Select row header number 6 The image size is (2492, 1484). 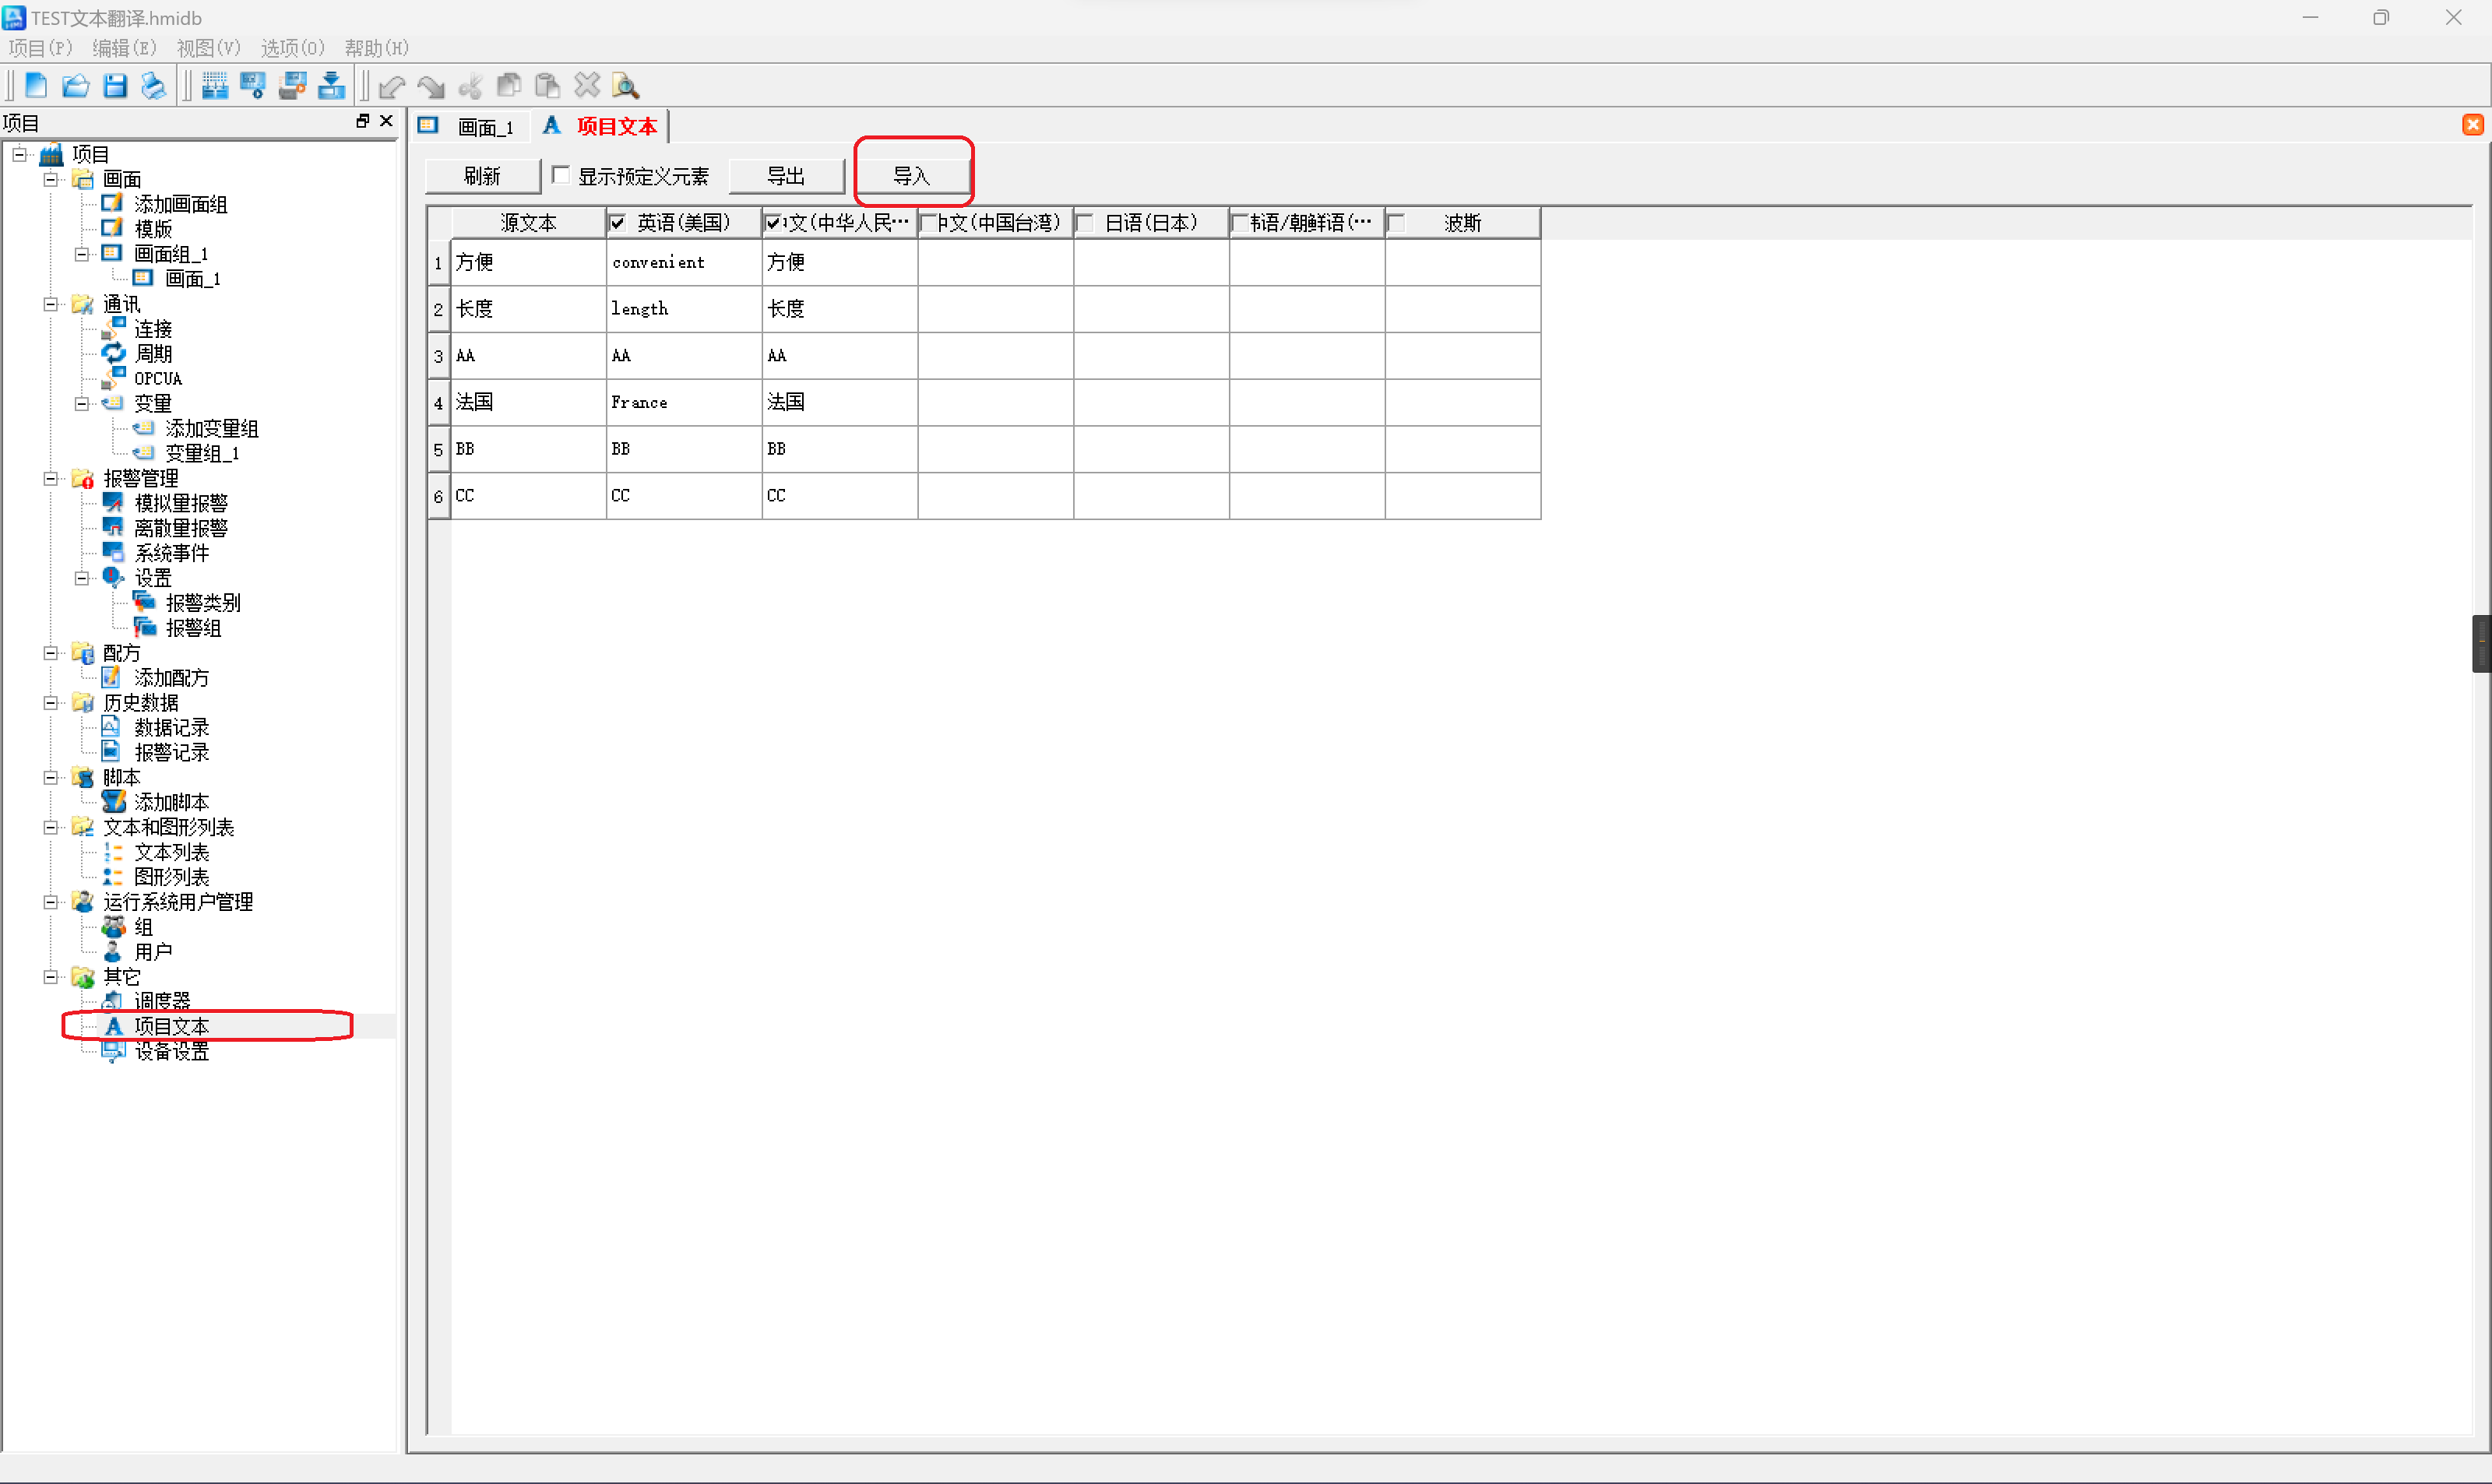[x=438, y=496]
